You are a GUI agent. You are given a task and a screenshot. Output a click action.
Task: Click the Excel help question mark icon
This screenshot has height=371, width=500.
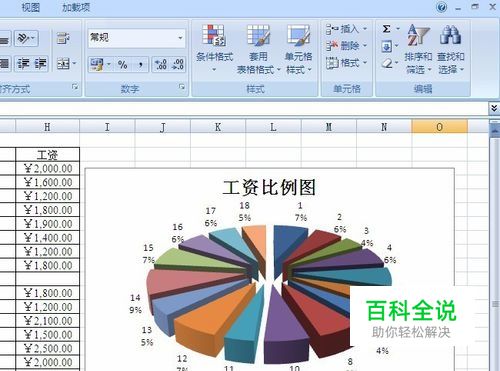coord(442,7)
